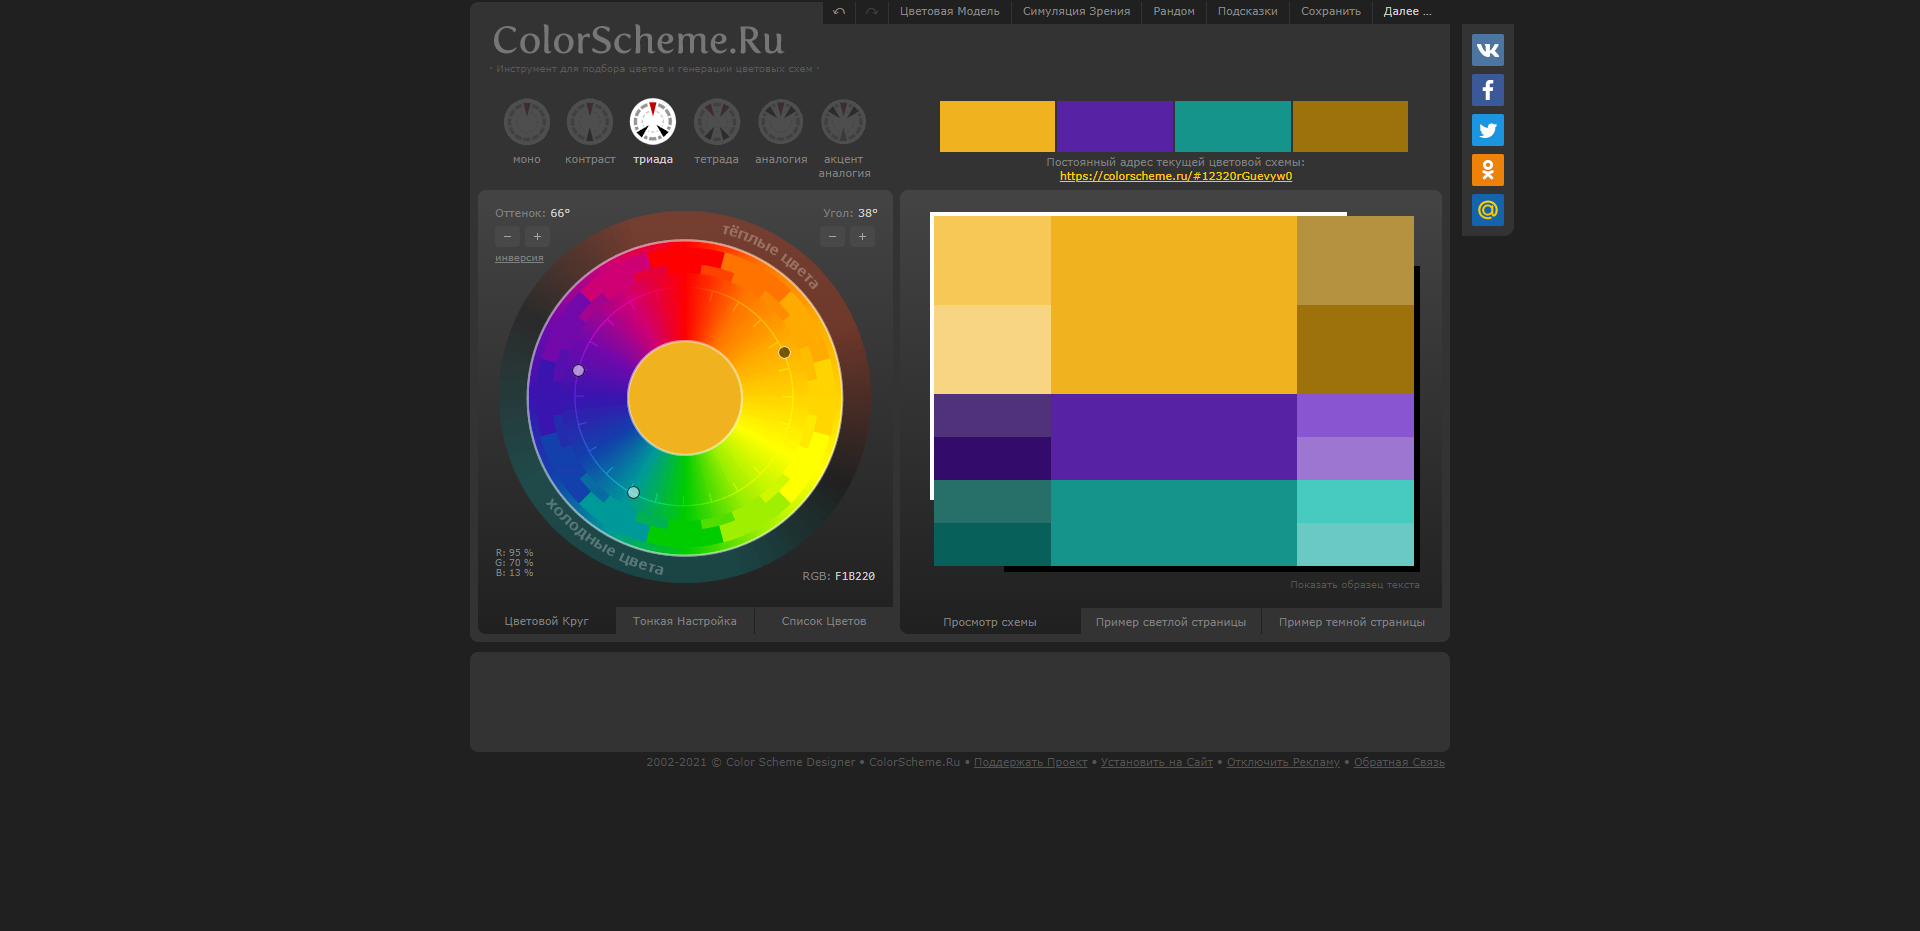Share via the VK icon
This screenshot has height=931, width=1920.
tap(1488, 50)
